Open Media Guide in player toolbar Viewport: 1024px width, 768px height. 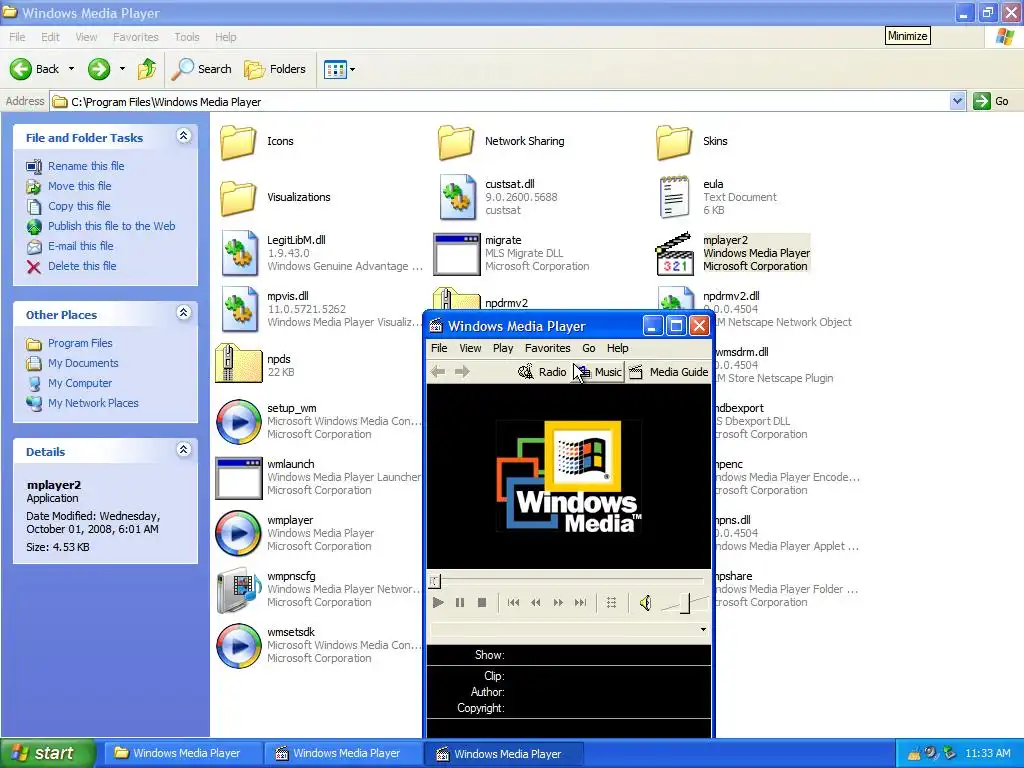668,372
